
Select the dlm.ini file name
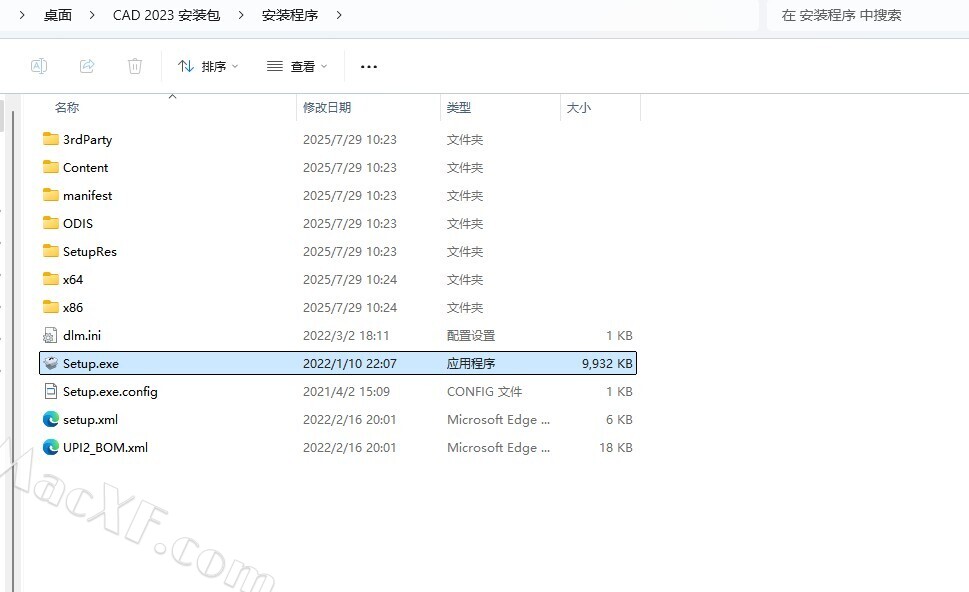point(82,336)
